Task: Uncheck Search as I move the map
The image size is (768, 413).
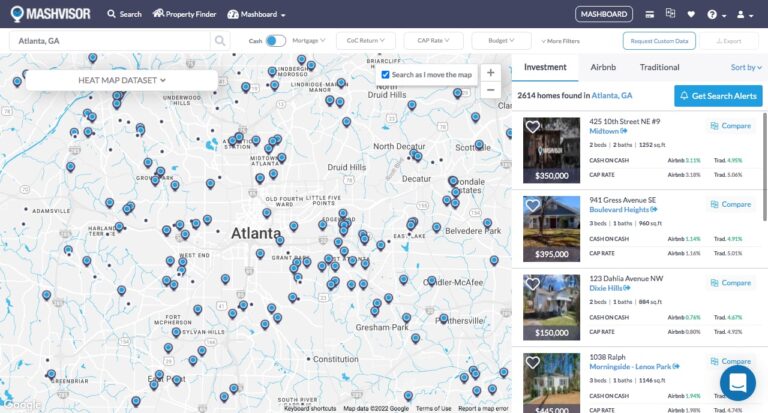Action: pos(386,75)
